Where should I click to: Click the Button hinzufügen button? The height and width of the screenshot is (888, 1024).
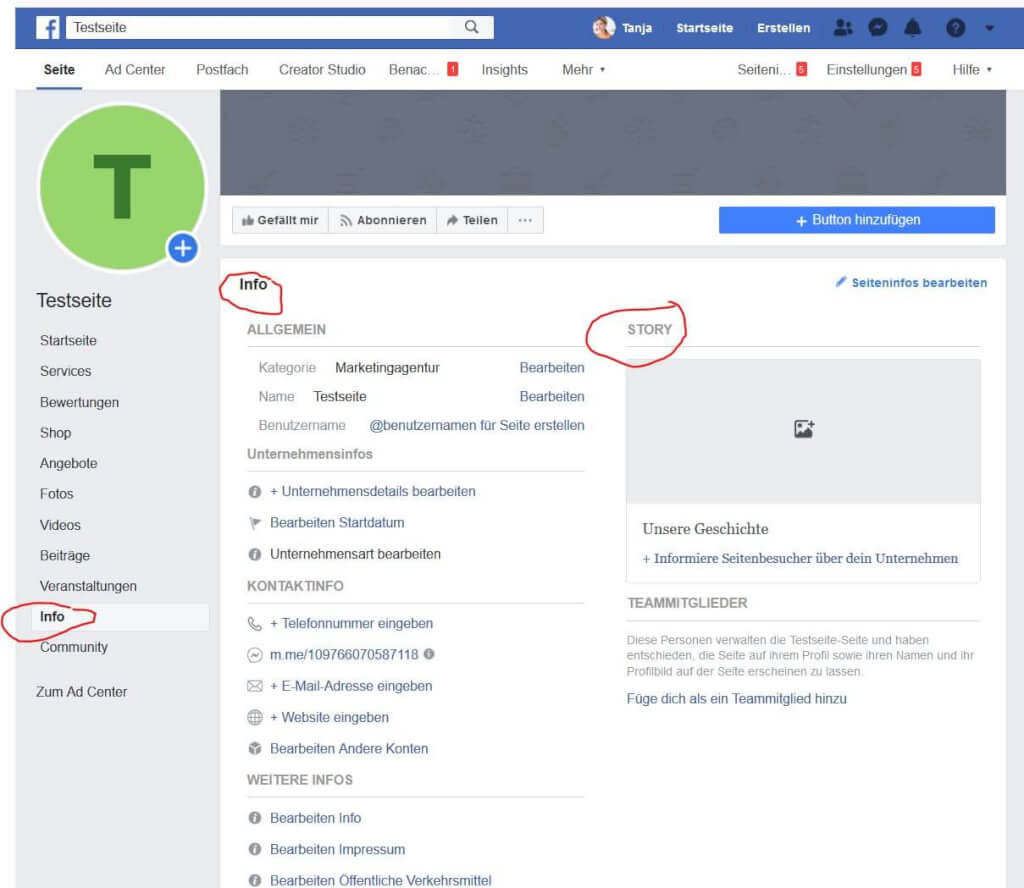pos(856,220)
